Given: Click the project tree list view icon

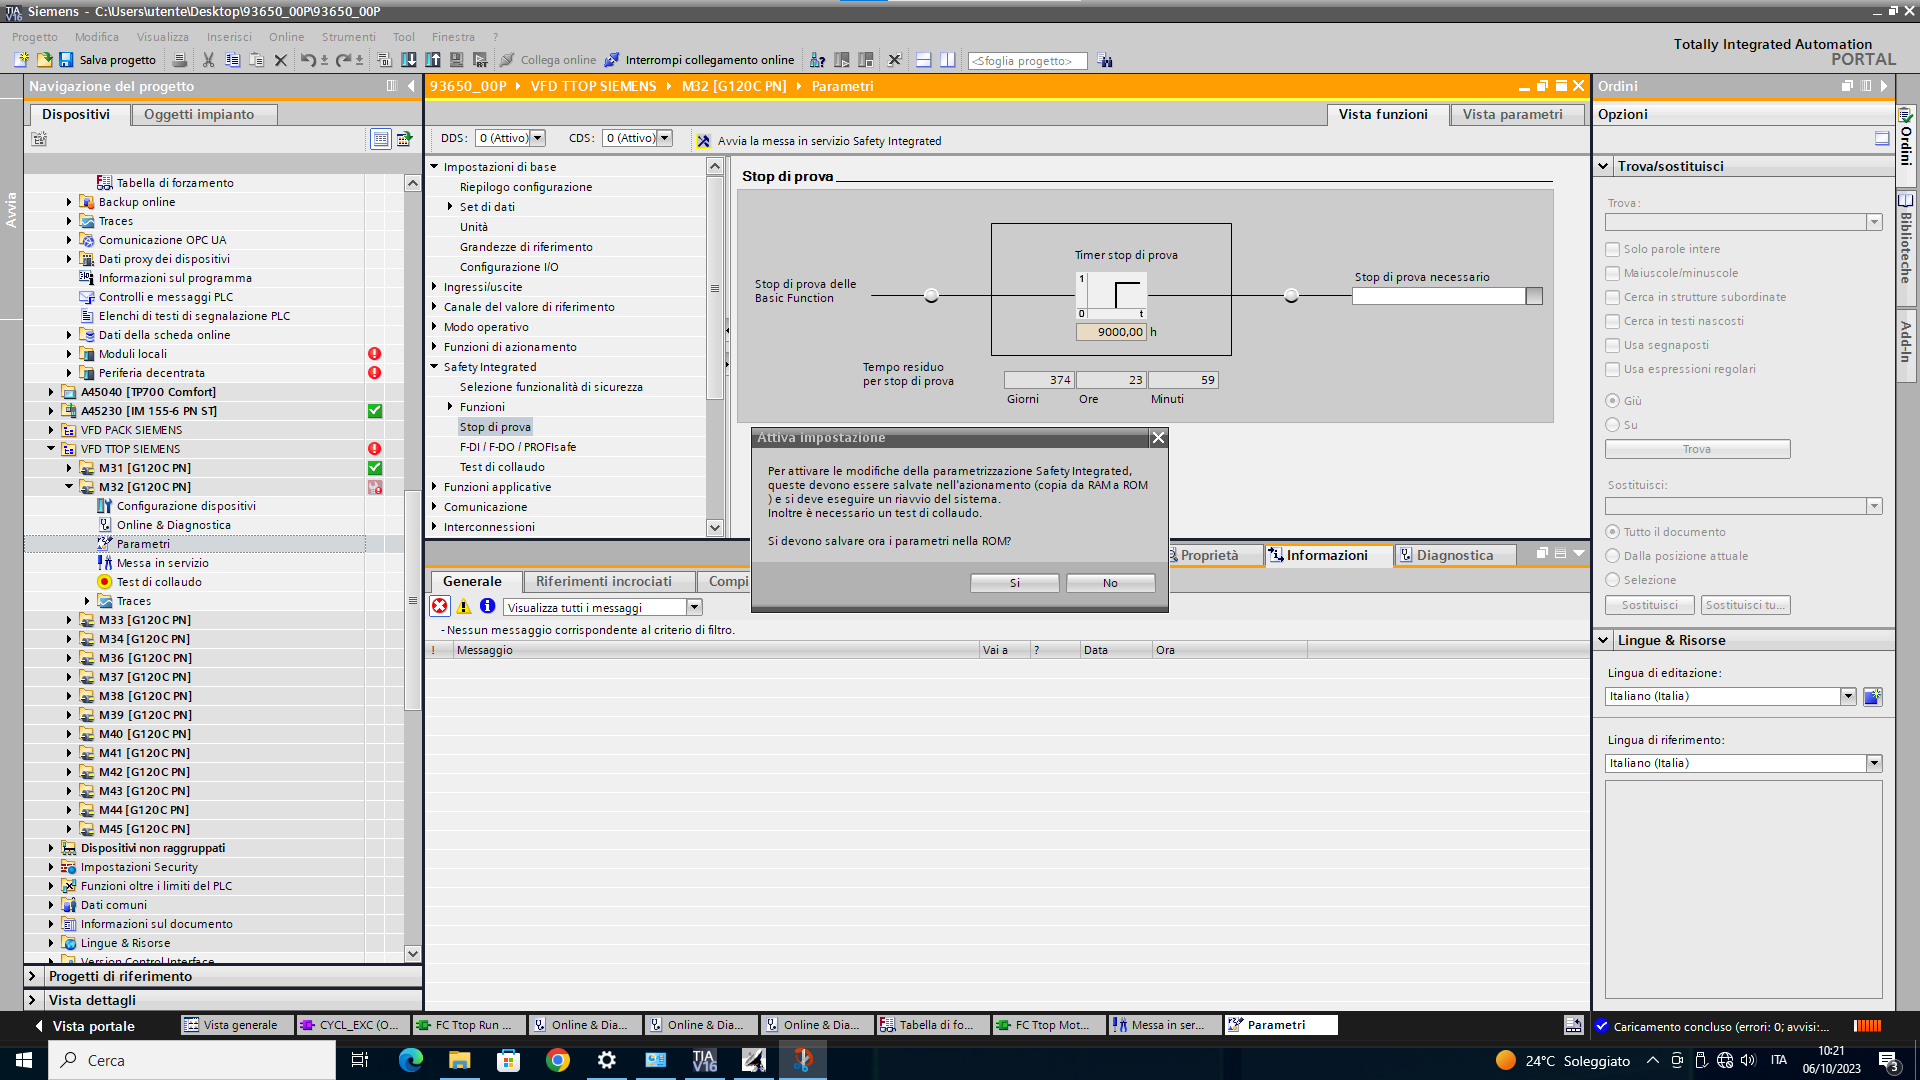Looking at the screenshot, I should pyautogui.click(x=381, y=139).
